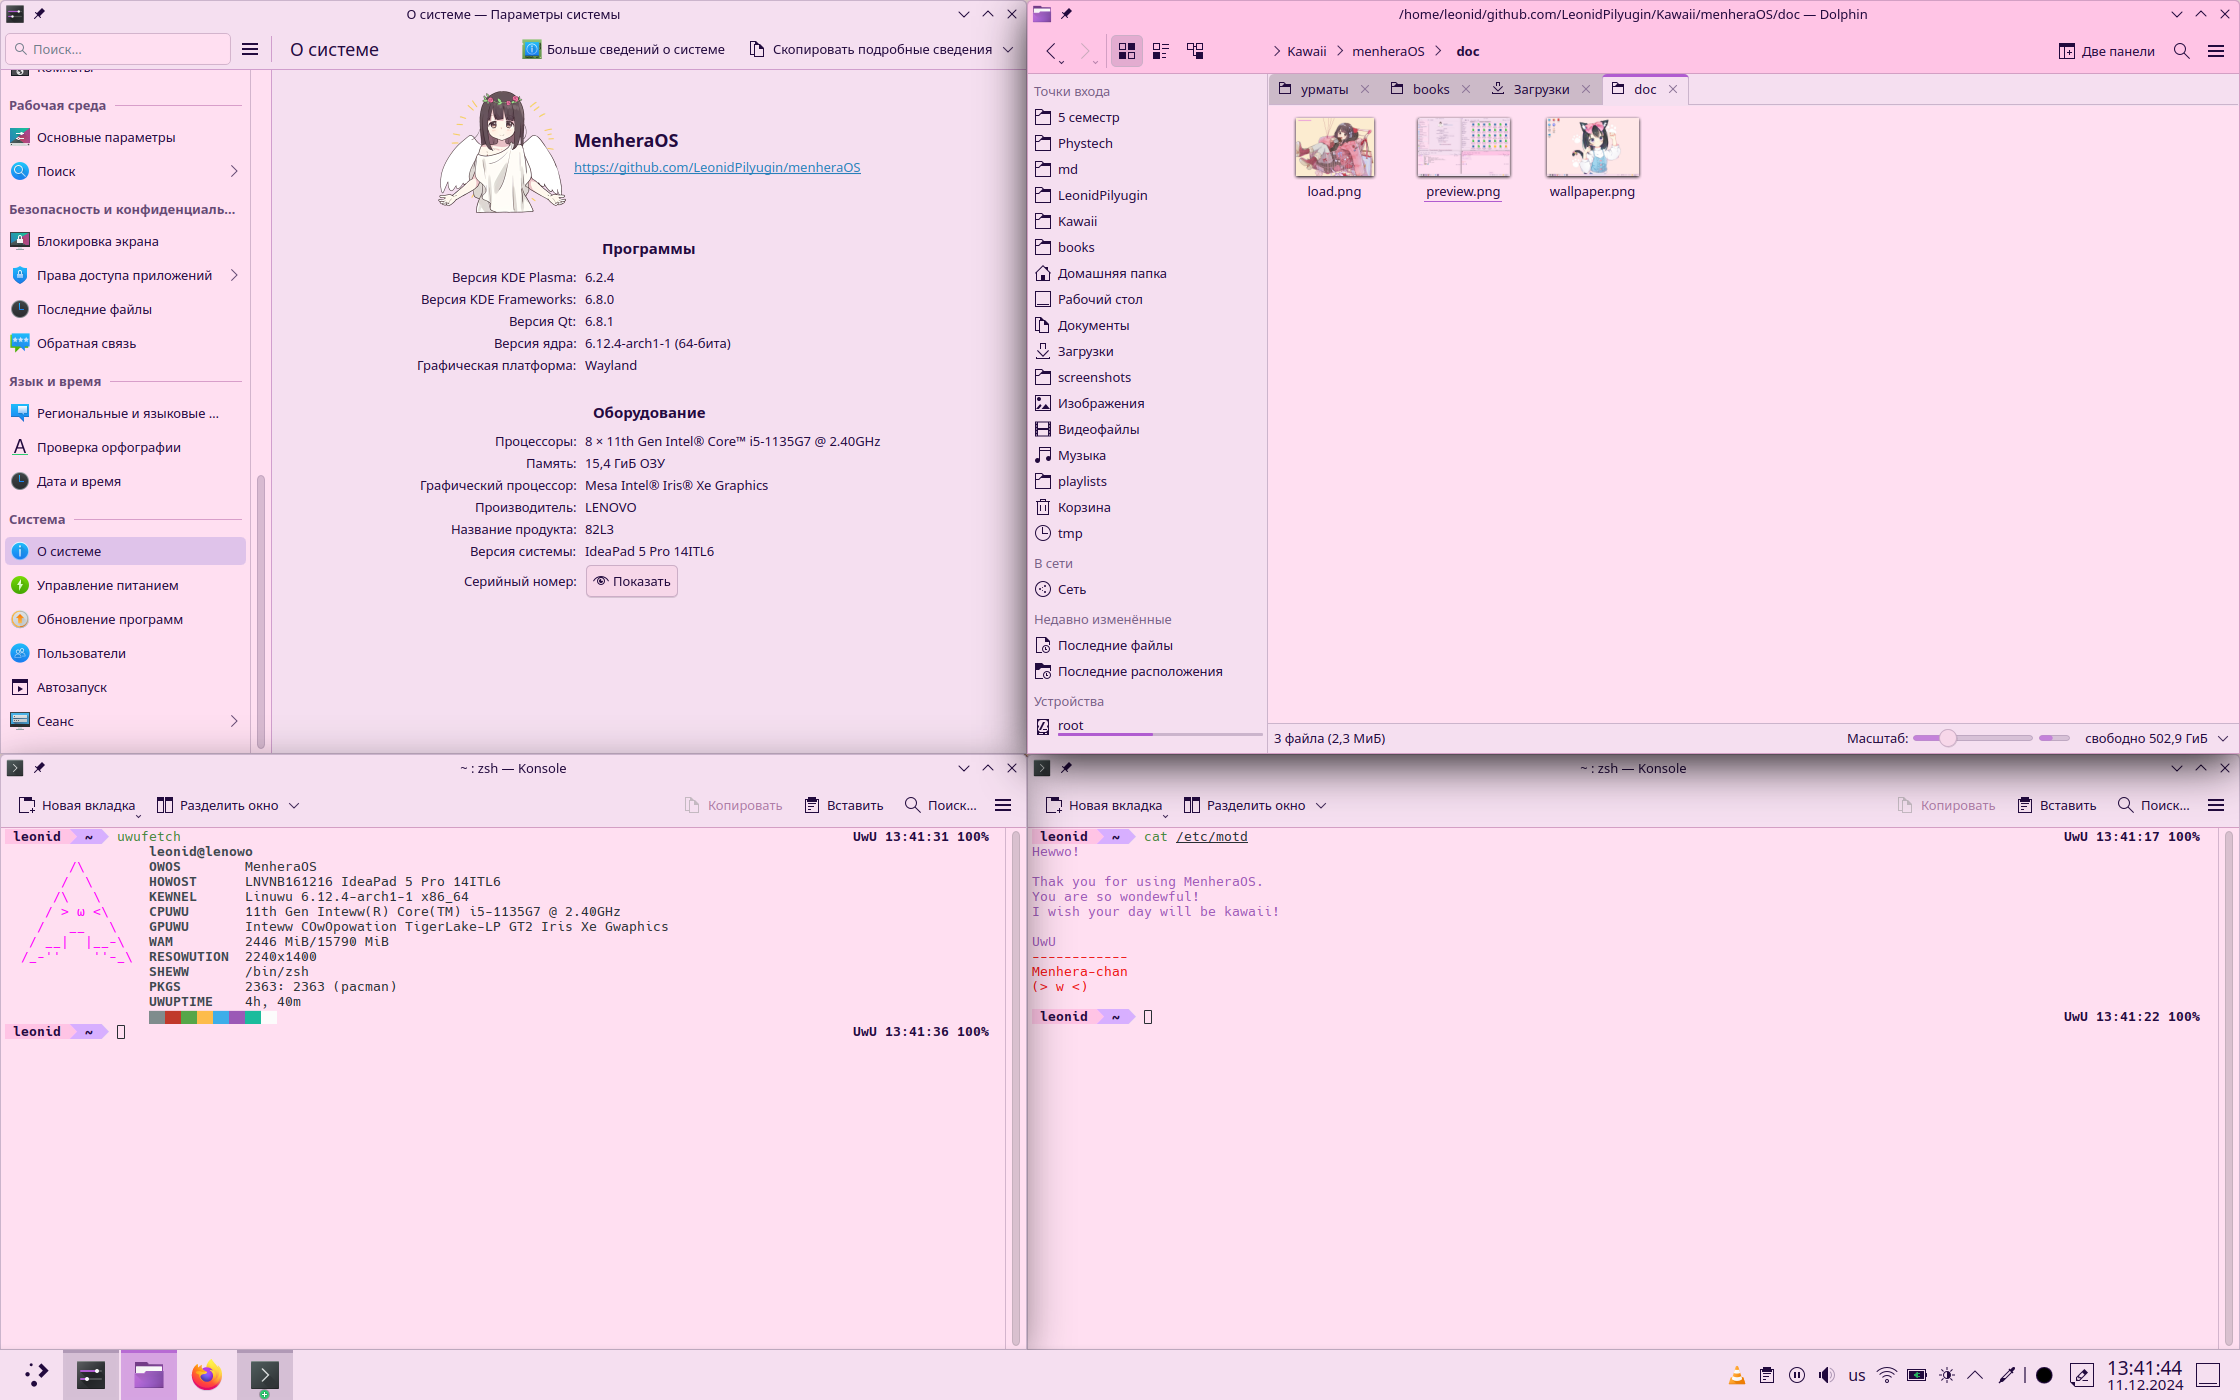The height and width of the screenshot is (1400, 2240).
Task: Expand the free space status dropdown
Action: click(x=2223, y=738)
